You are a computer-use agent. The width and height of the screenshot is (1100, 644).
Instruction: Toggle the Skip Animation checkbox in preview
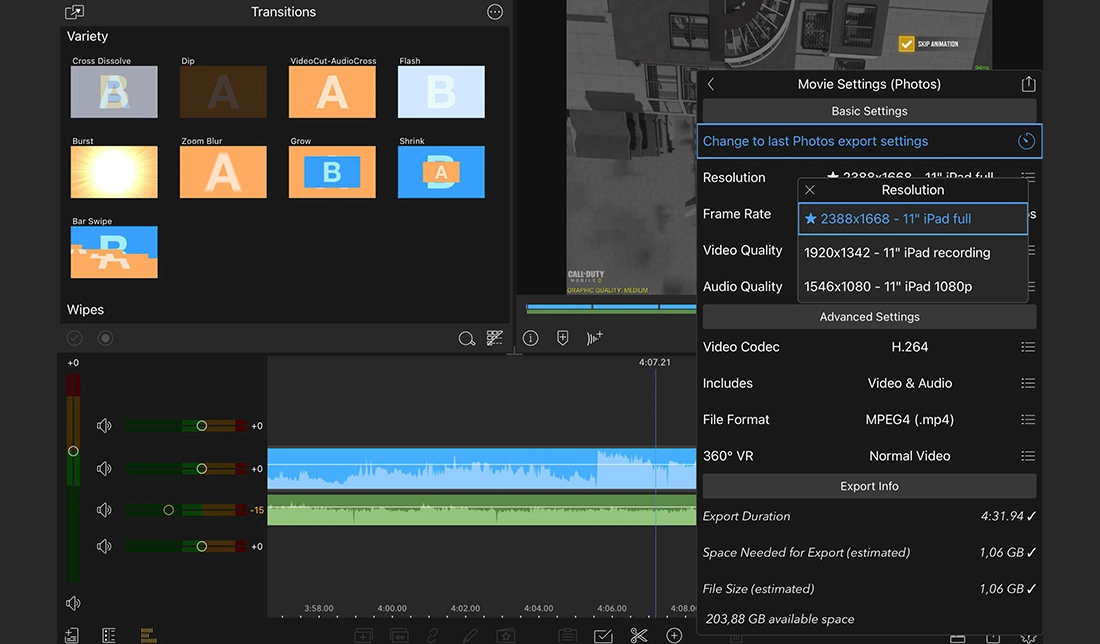tap(907, 44)
